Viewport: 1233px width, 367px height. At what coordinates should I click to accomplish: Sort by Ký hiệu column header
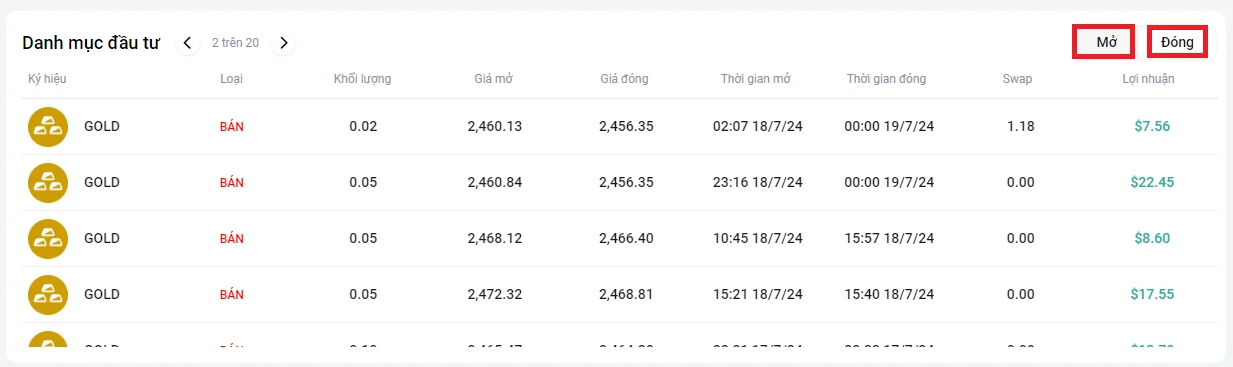[x=47, y=79]
